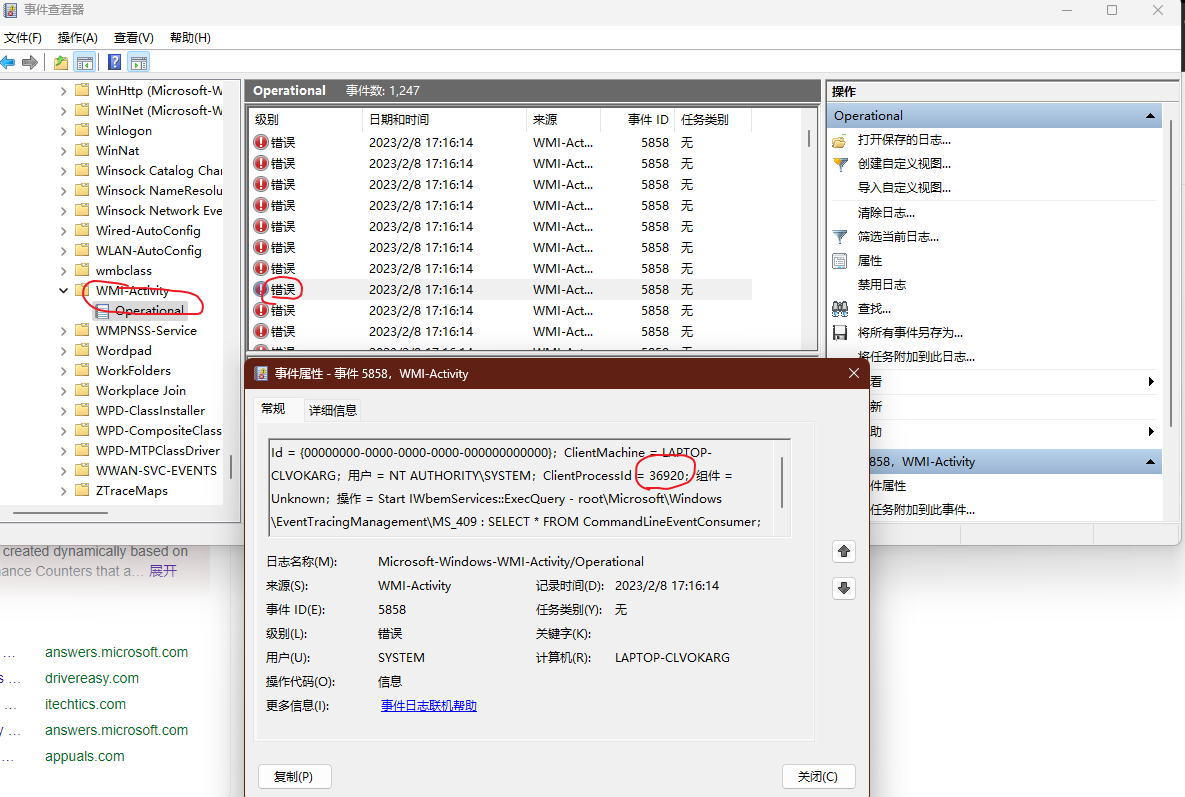Expand the WinHttp tree node
1185x797 pixels.
(64, 91)
